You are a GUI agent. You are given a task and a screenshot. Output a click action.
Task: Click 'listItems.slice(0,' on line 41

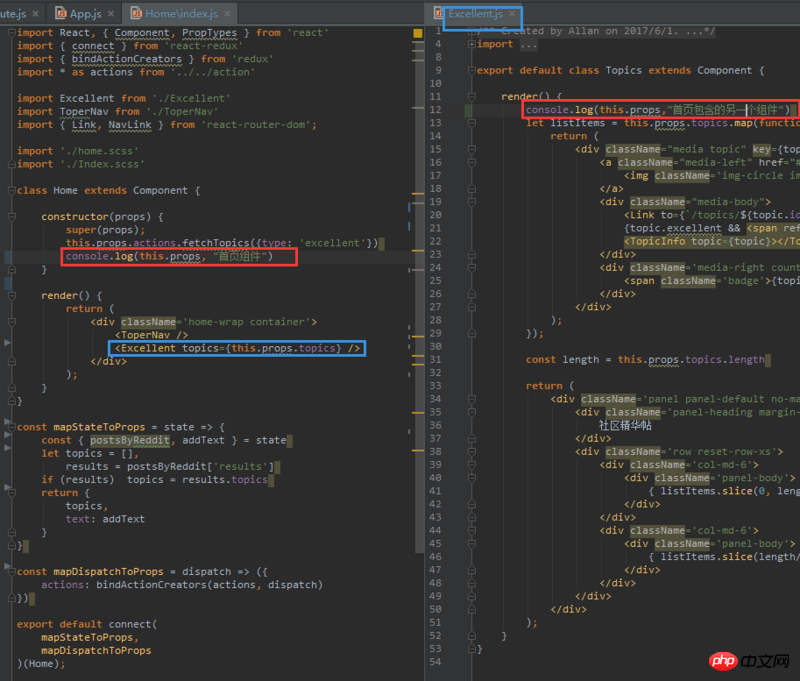tap(715, 491)
